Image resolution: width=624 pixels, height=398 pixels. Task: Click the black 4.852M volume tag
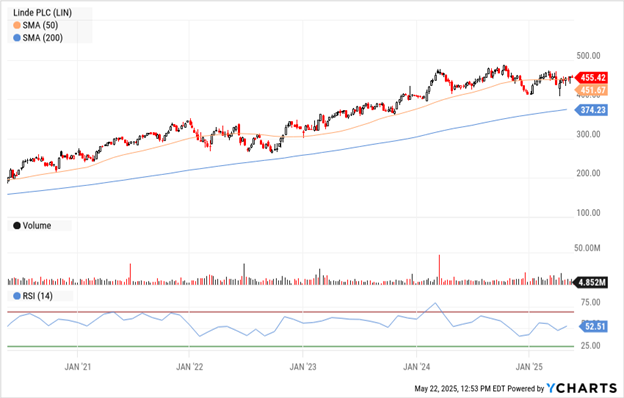point(591,283)
